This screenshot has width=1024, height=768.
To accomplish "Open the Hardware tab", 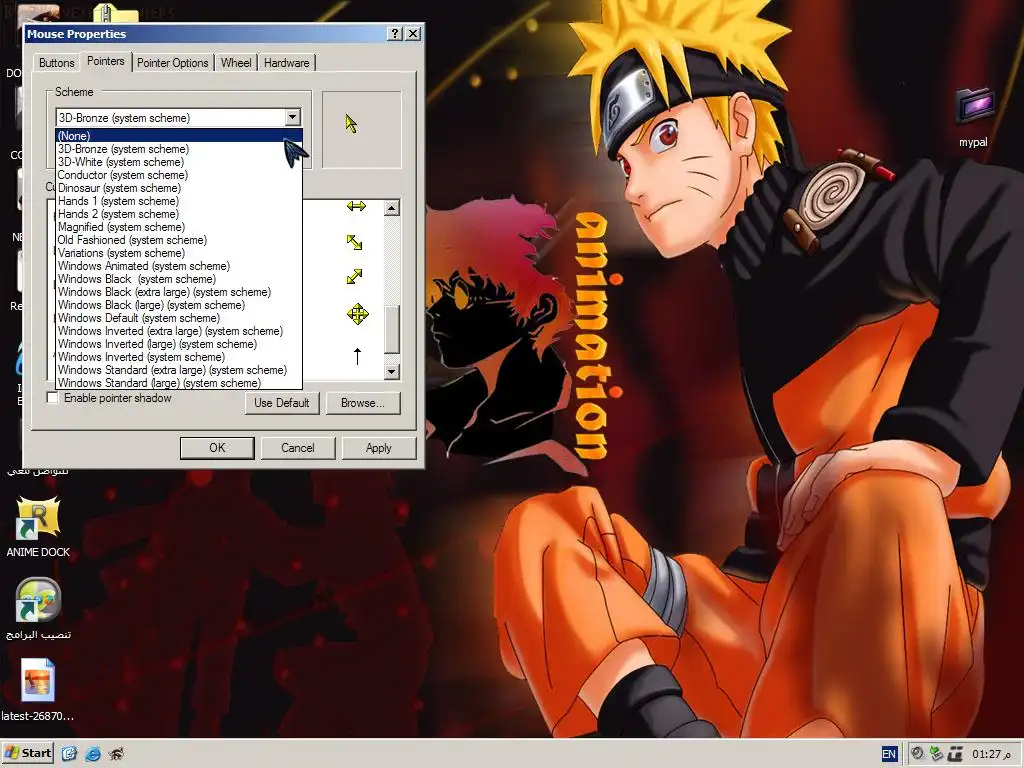I will click(287, 63).
